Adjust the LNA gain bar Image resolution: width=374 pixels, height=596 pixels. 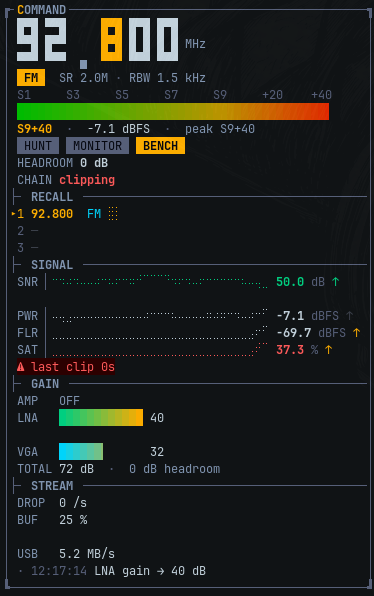click(101, 417)
